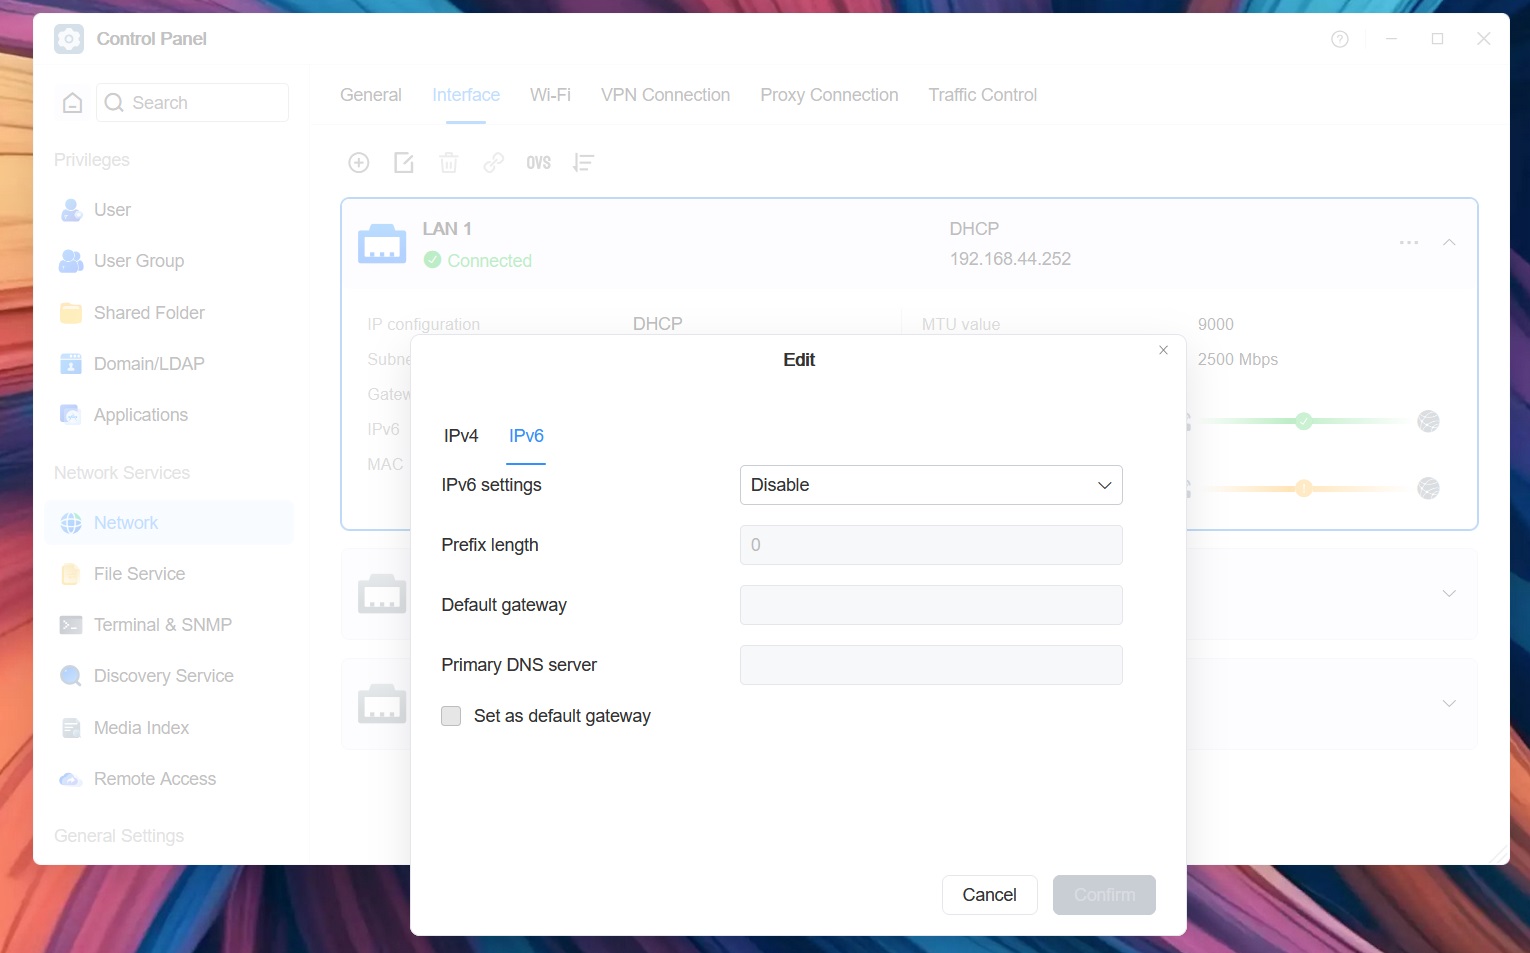Open the help question mark icon

(x=1340, y=39)
